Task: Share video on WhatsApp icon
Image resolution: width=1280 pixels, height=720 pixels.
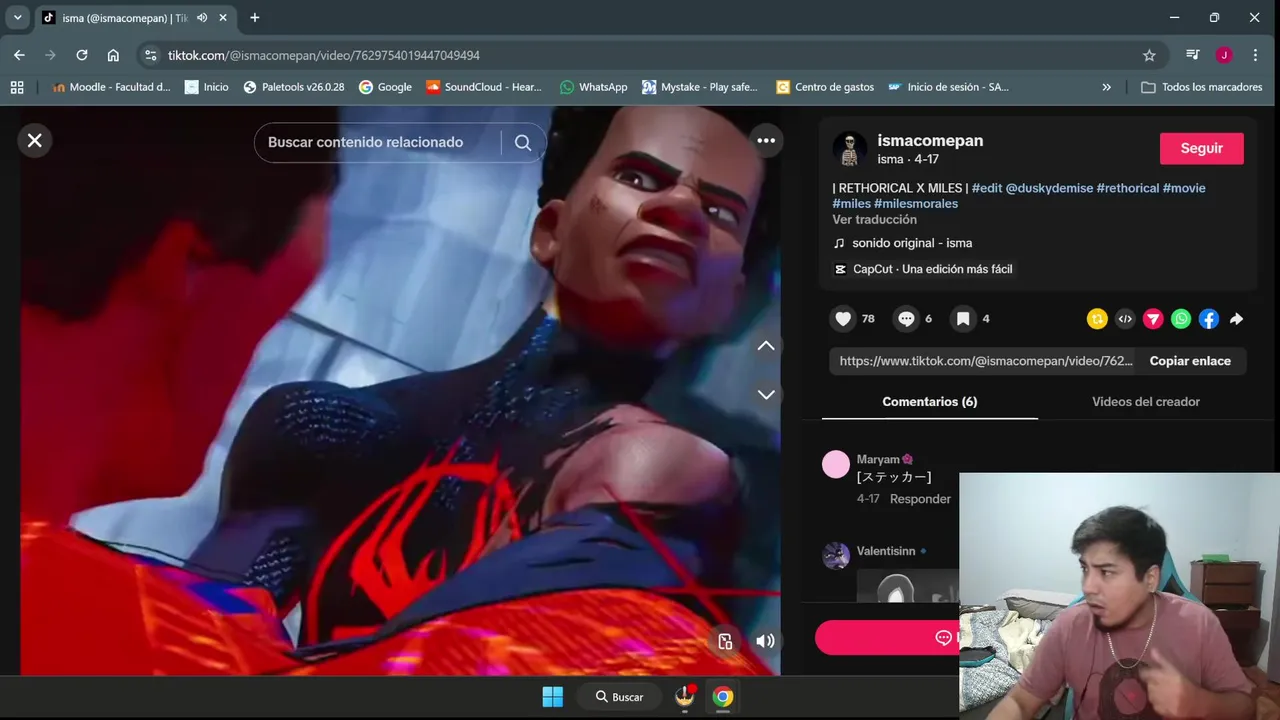Action: (x=1181, y=319)
